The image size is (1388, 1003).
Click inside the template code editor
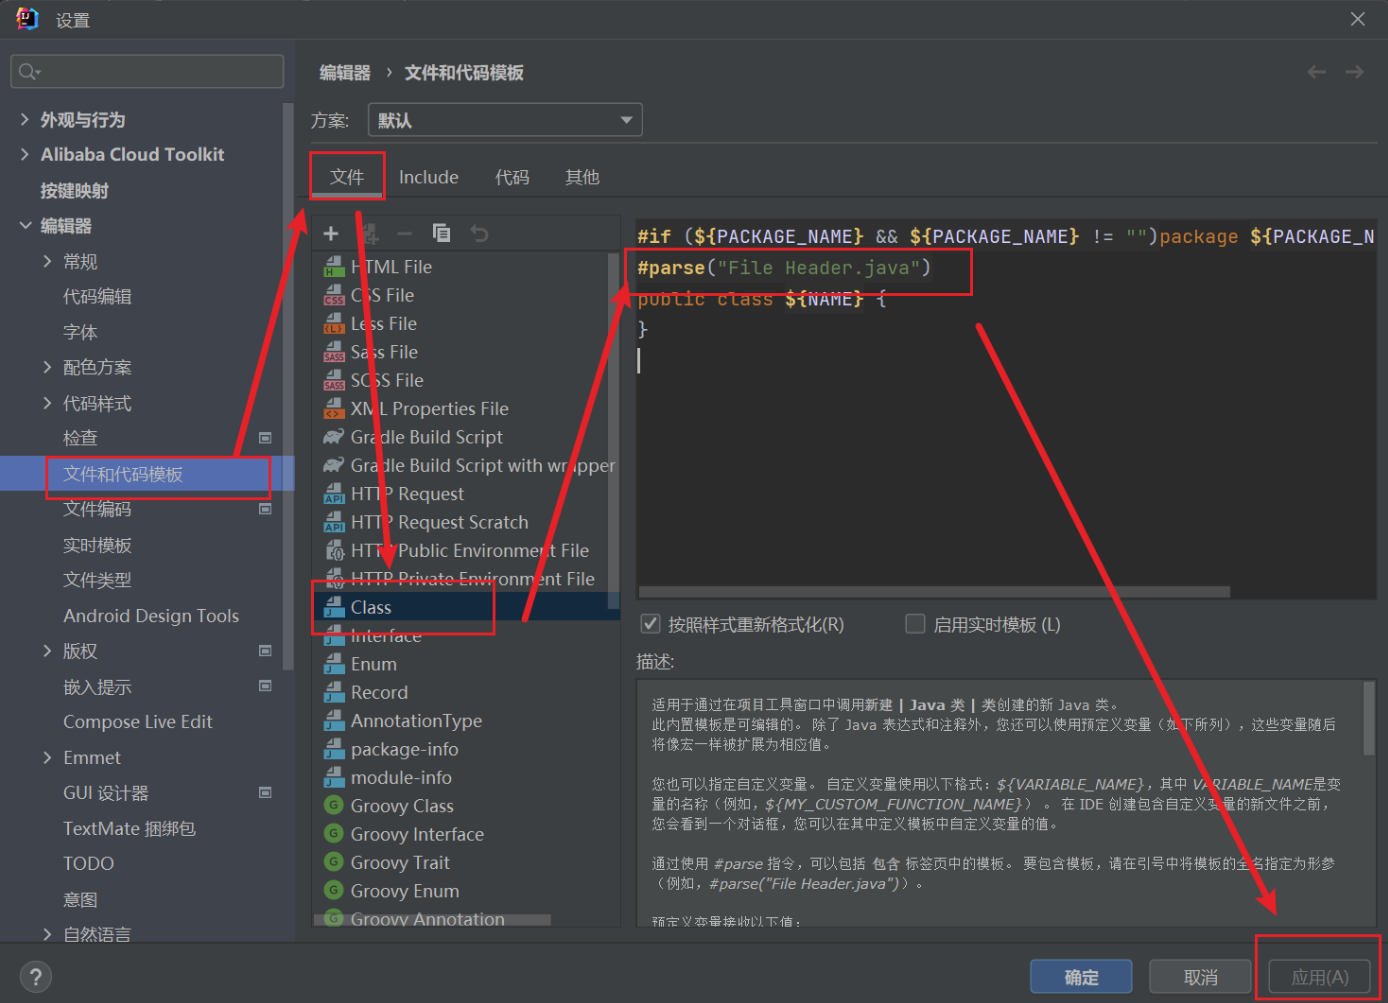(x=1006, y=410)
